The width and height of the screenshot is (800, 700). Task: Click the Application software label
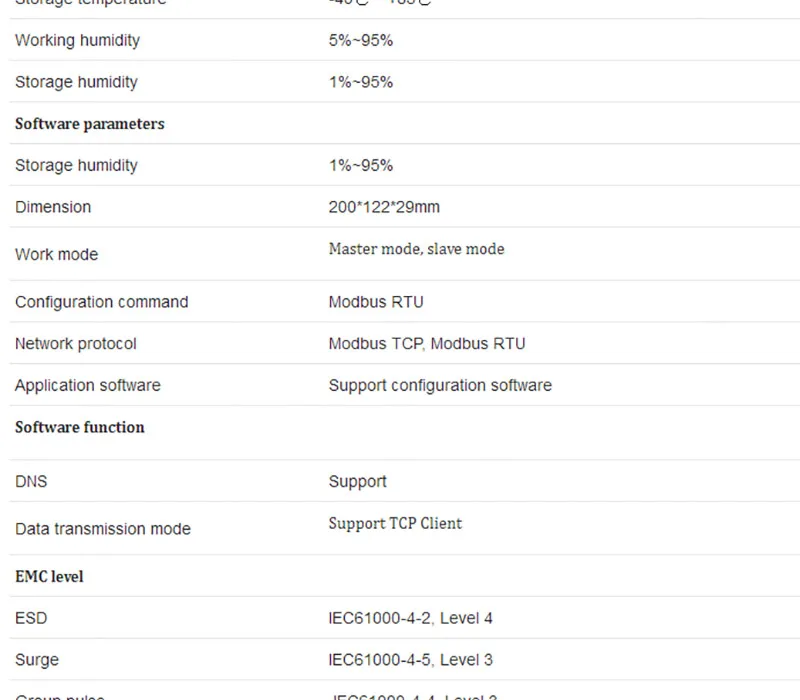point(88,386)
